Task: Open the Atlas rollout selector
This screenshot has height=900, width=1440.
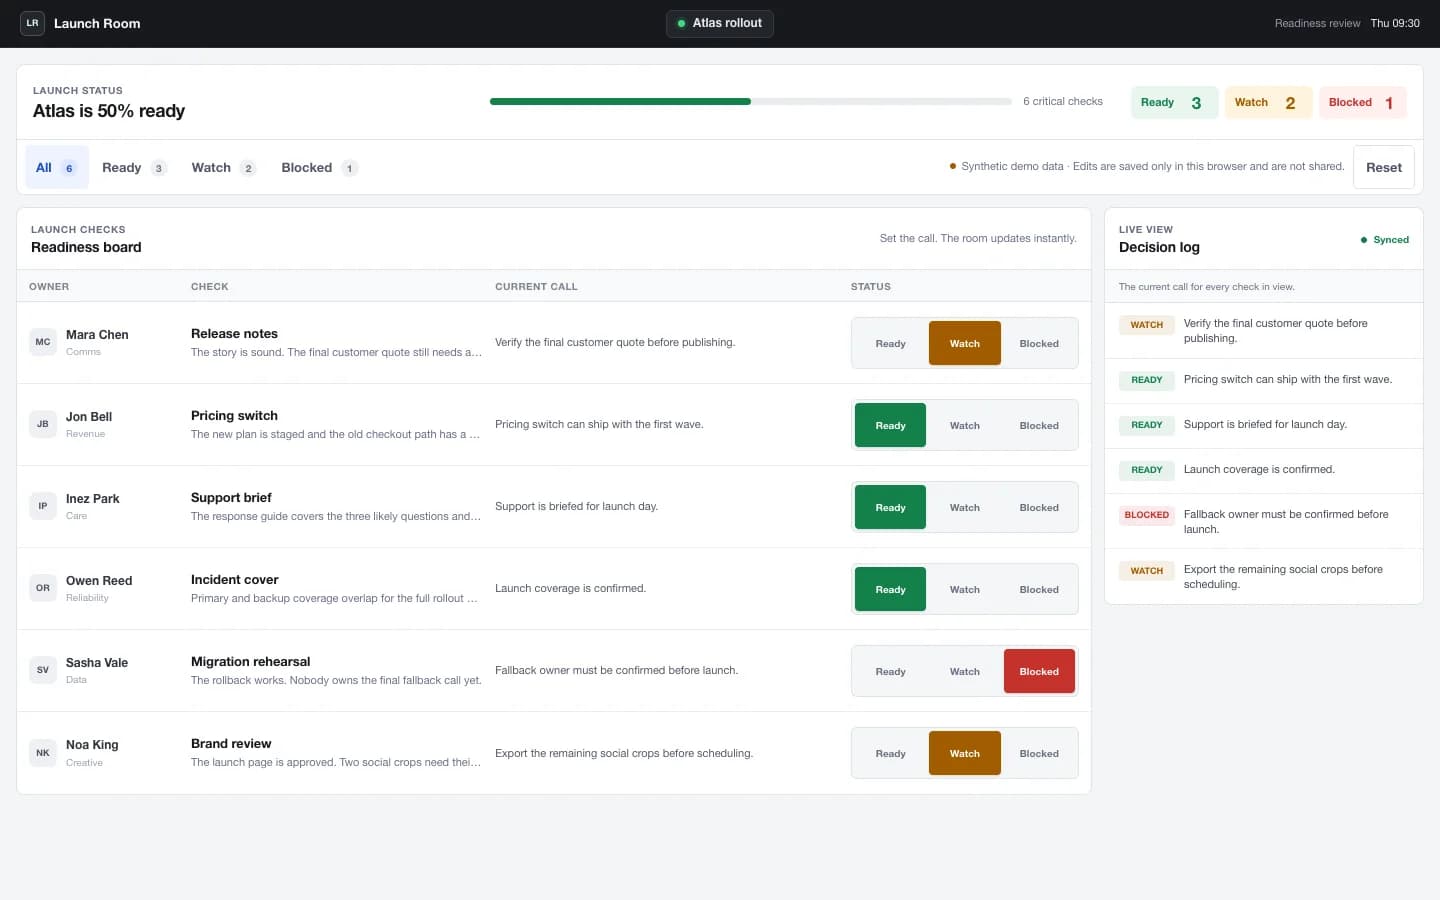Action: coord(720,23)
